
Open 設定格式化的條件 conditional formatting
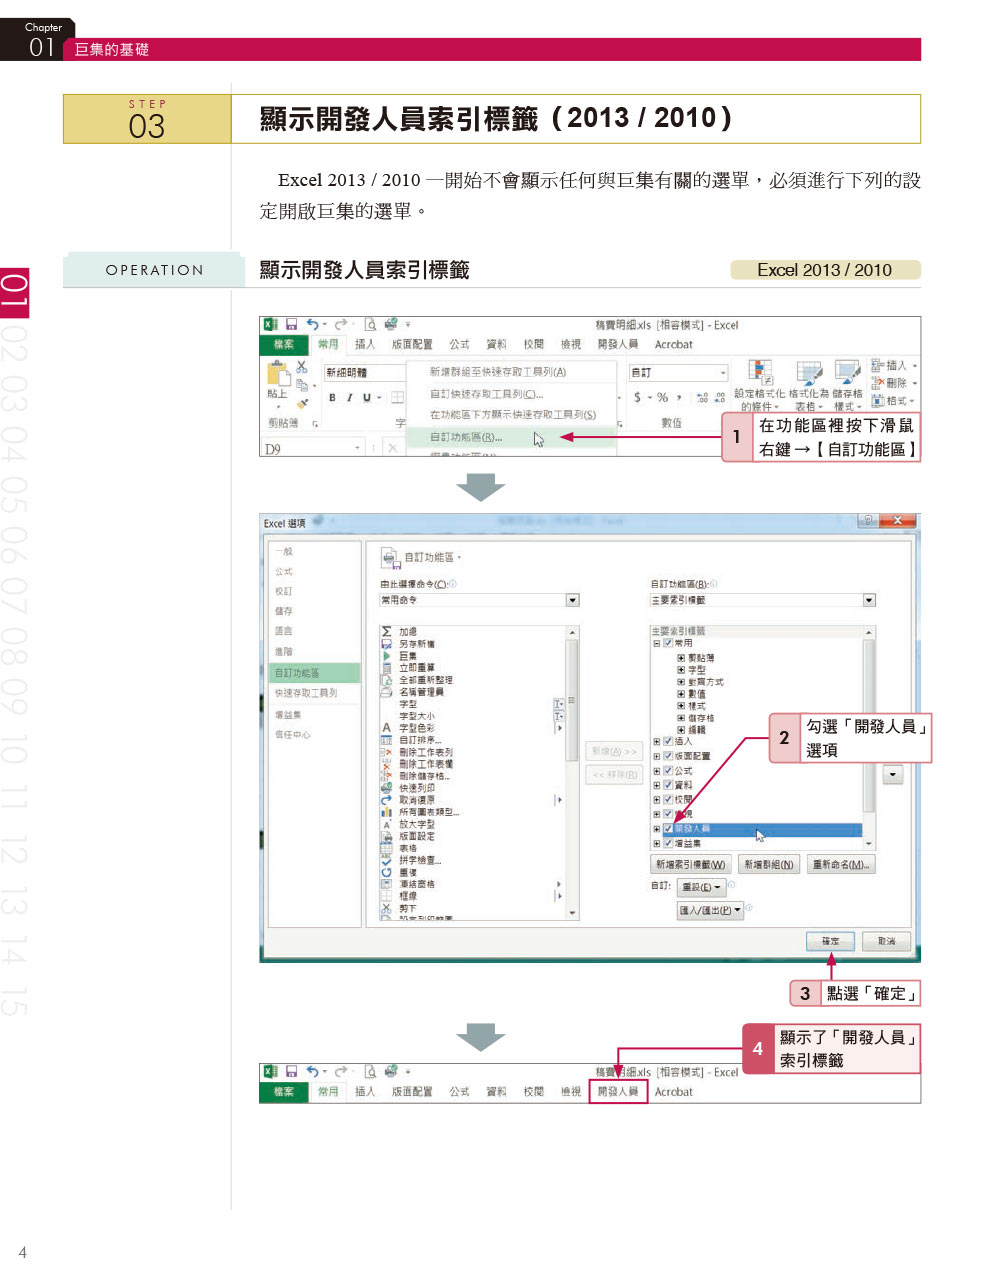tap(760, 385)
